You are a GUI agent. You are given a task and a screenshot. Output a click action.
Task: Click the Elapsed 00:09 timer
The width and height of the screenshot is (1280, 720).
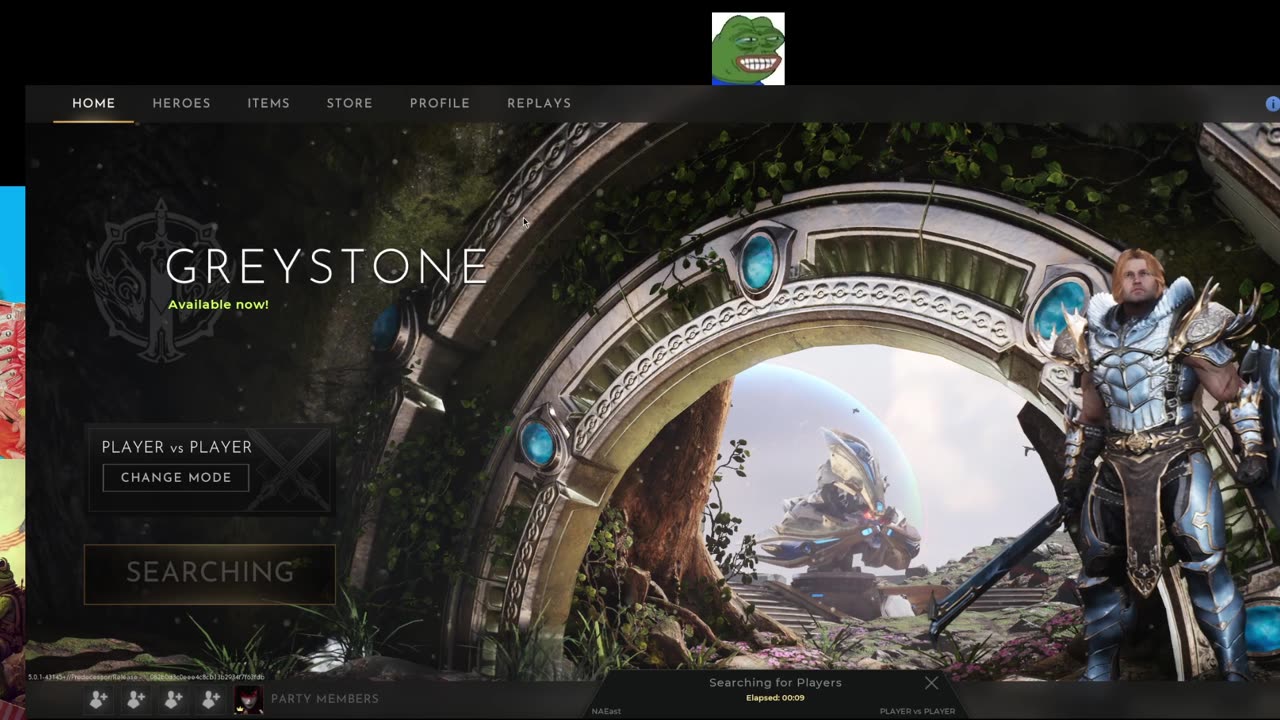pos(775,698)
